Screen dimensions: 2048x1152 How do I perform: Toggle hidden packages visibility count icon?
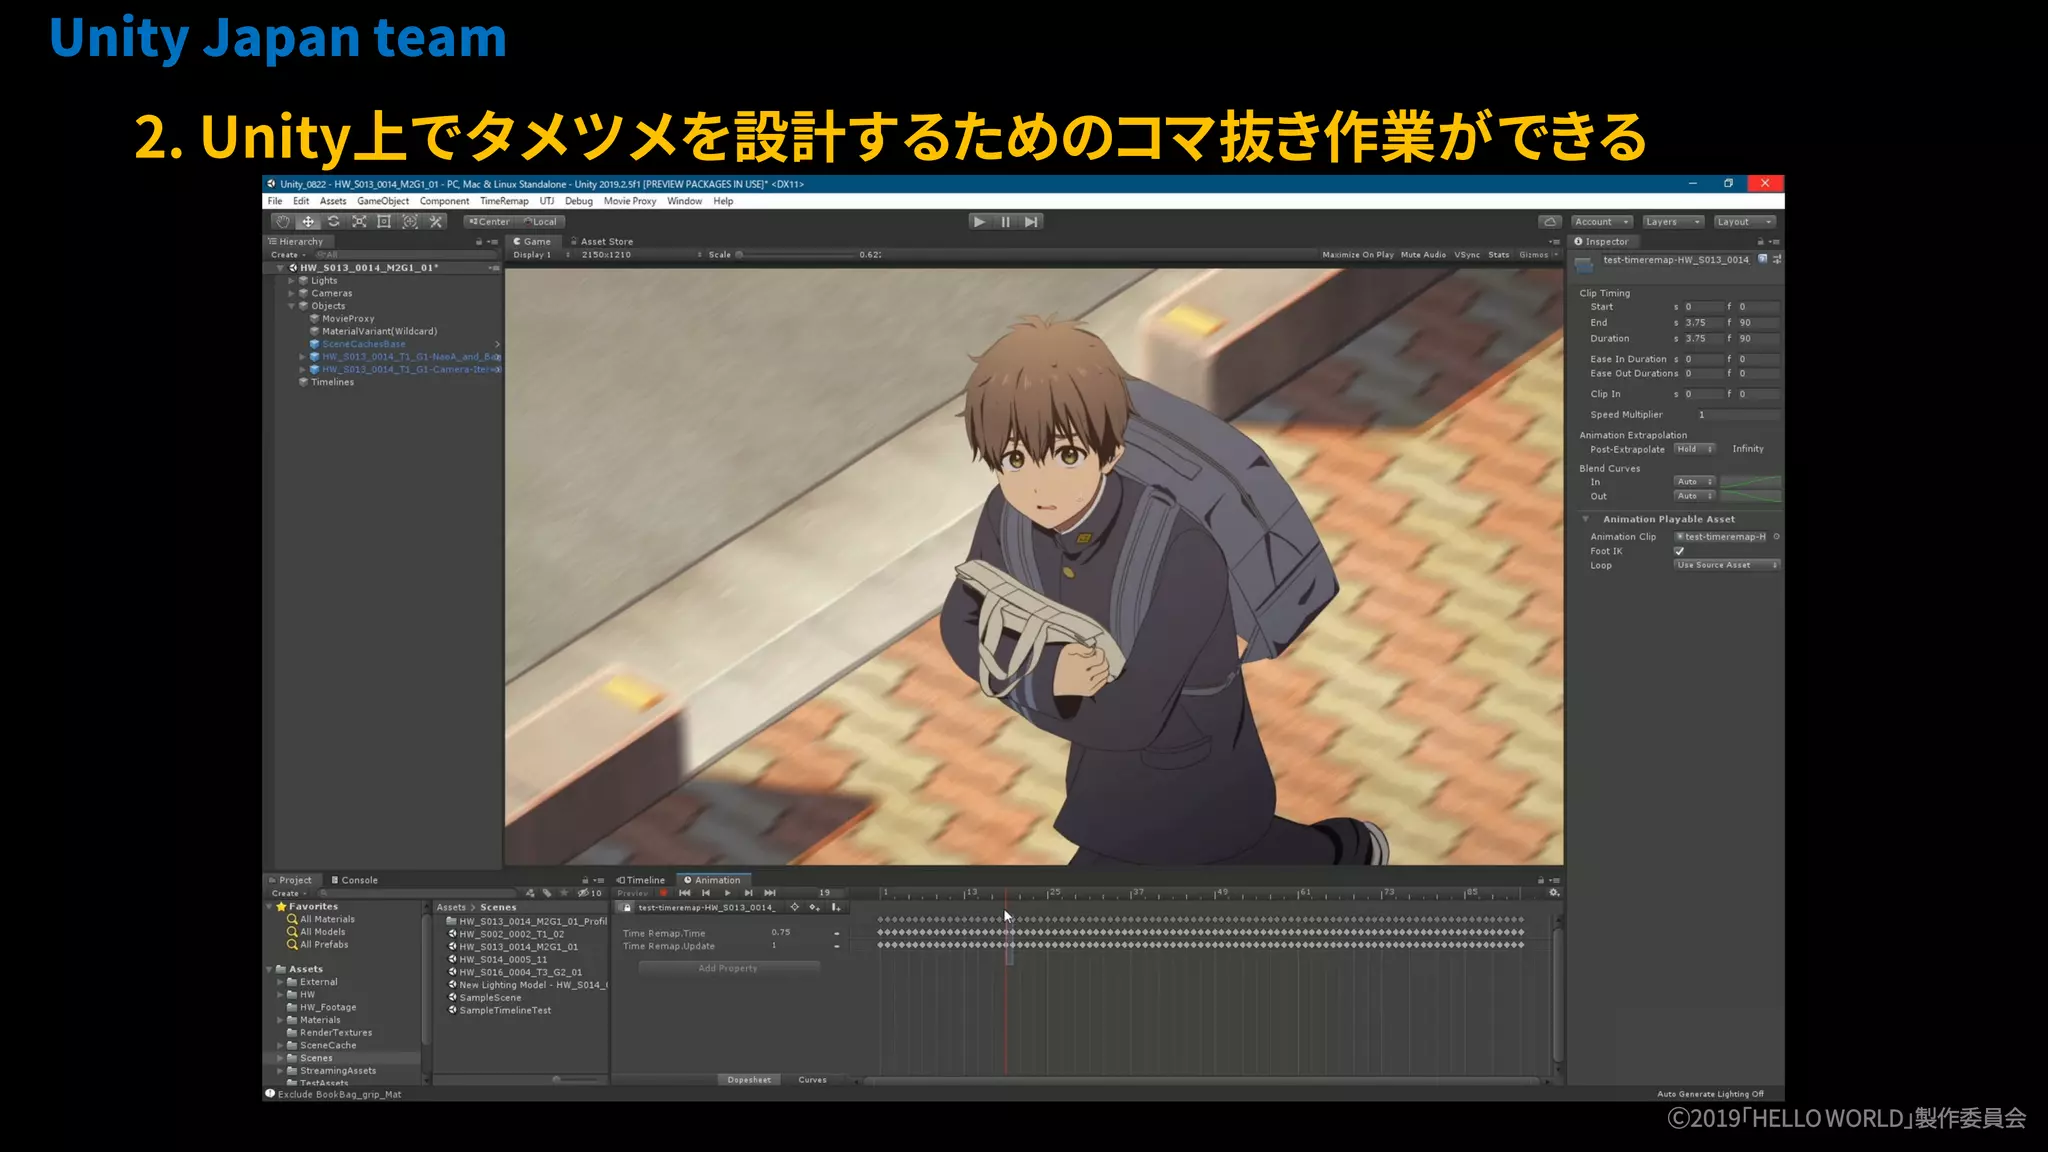coord(589,893)
